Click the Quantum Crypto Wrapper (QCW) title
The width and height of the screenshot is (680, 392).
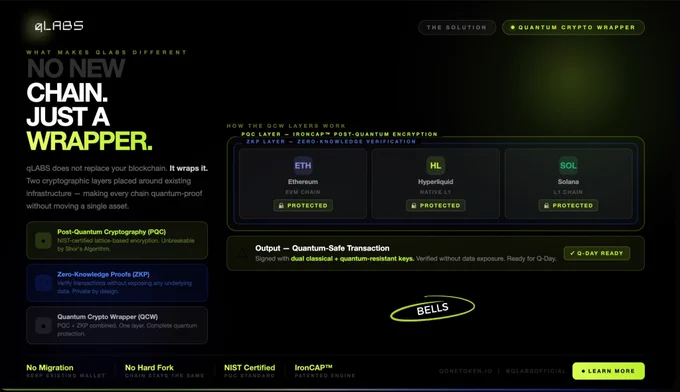coord(108,317)
